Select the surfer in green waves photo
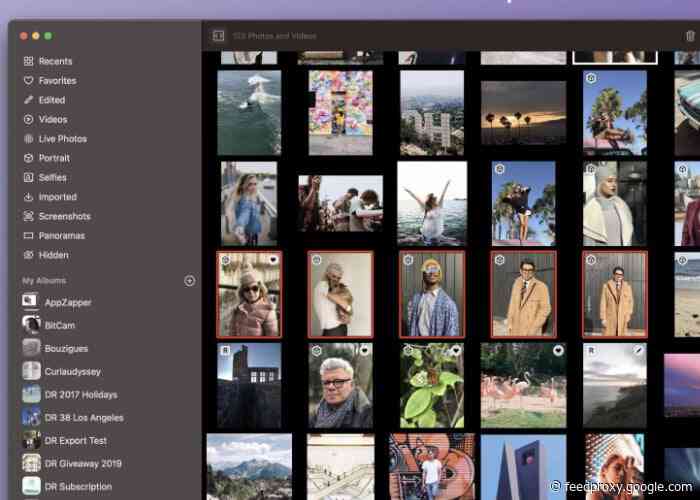700x500 pixels. tap(249, 112)
